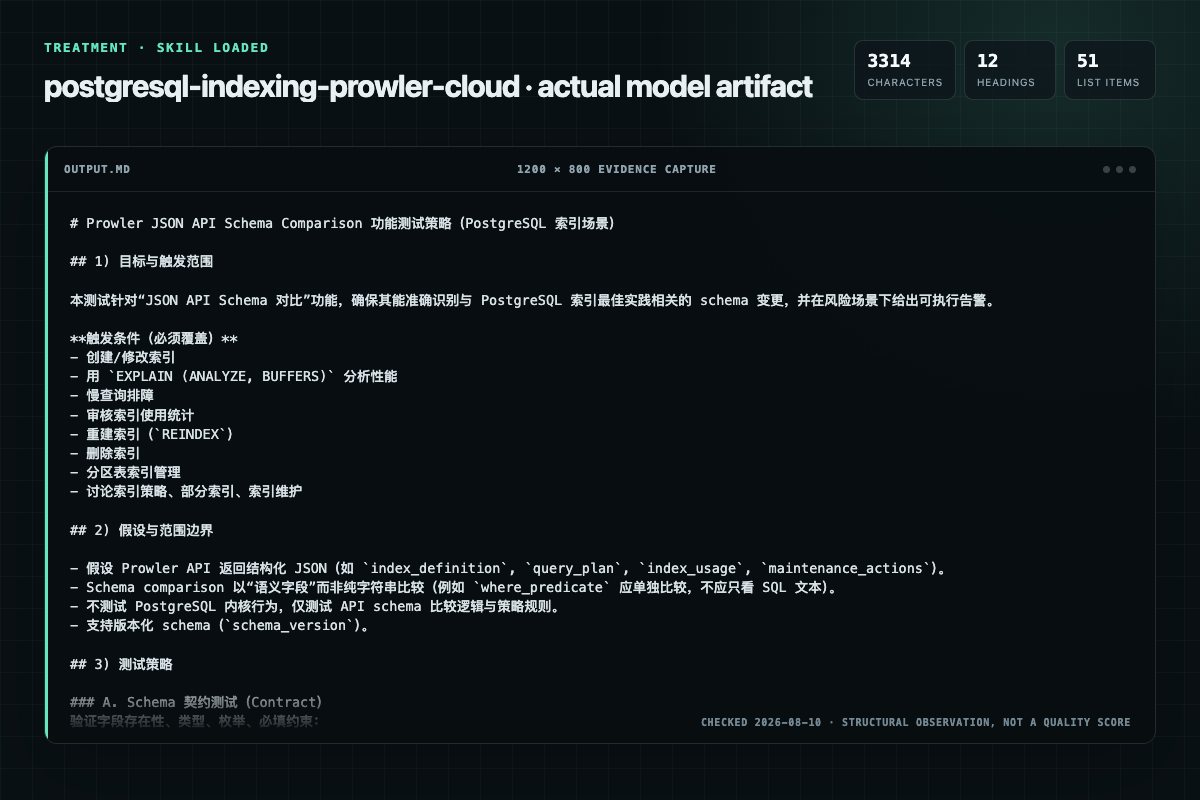This screenshot has height=800, width=1200.
Task: Click the 'TREATMENT · SKILL LOADED' label
Action: [x=156, y=47]
